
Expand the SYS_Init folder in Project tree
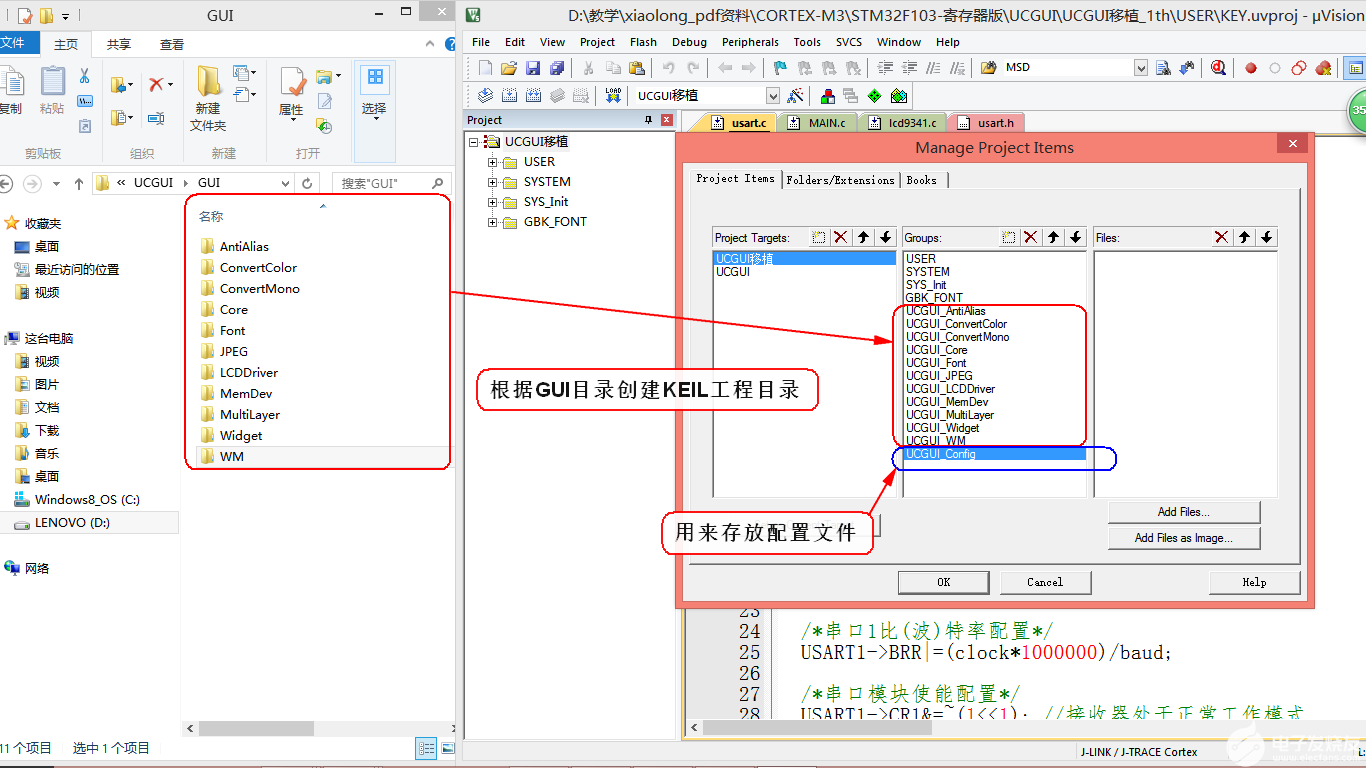pyautogui.click(x=493, y=202)
